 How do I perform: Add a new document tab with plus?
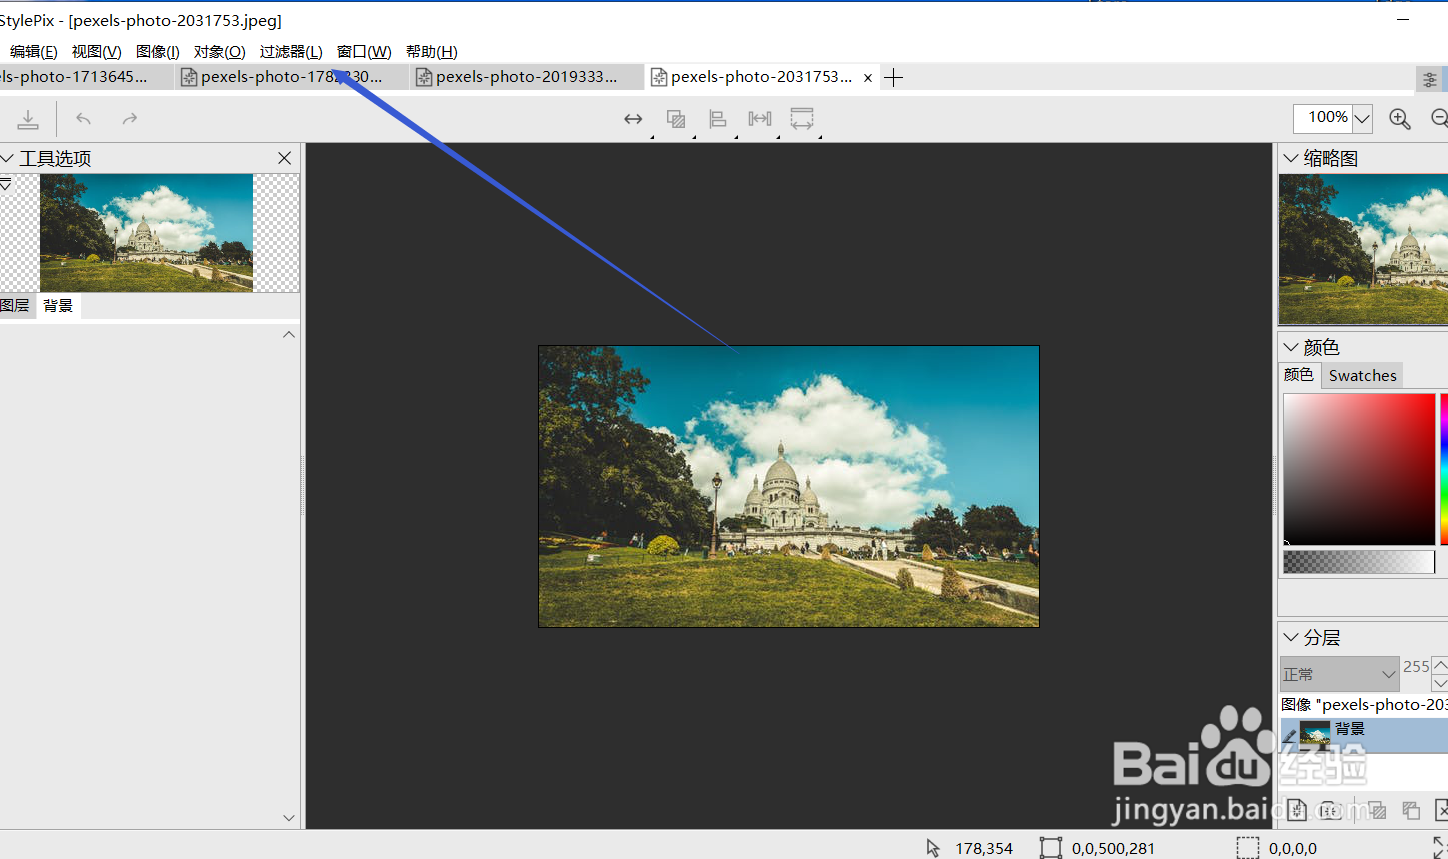[894, 77]
